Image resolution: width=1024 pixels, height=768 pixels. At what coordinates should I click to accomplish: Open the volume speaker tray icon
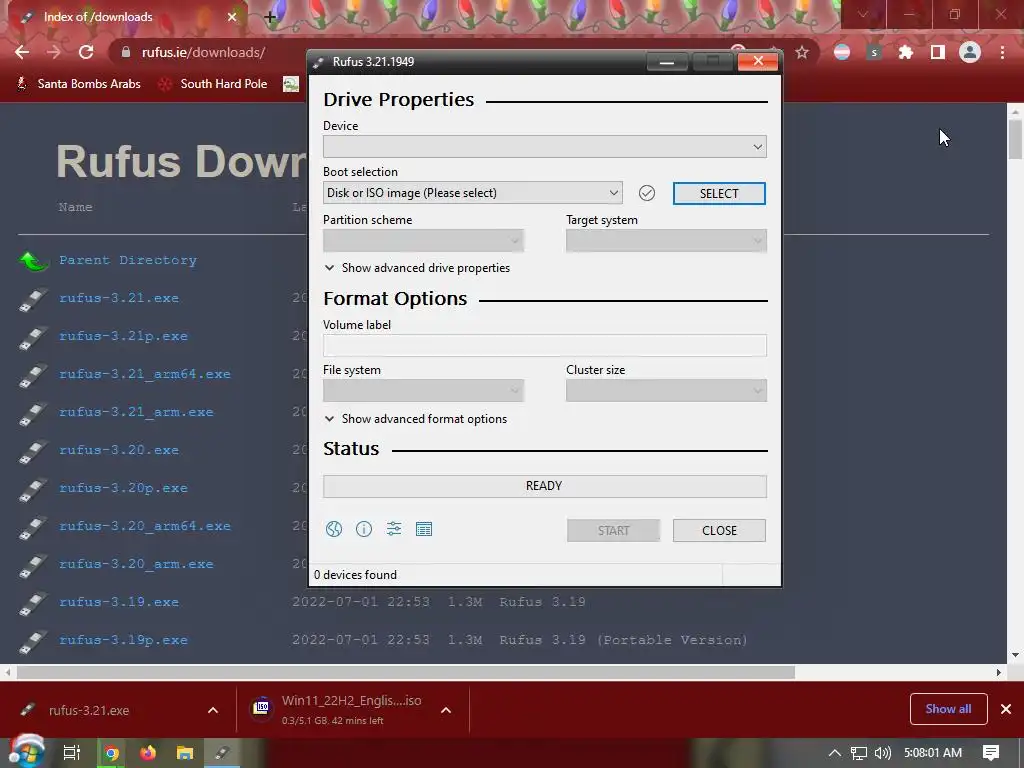pos(882,753)
